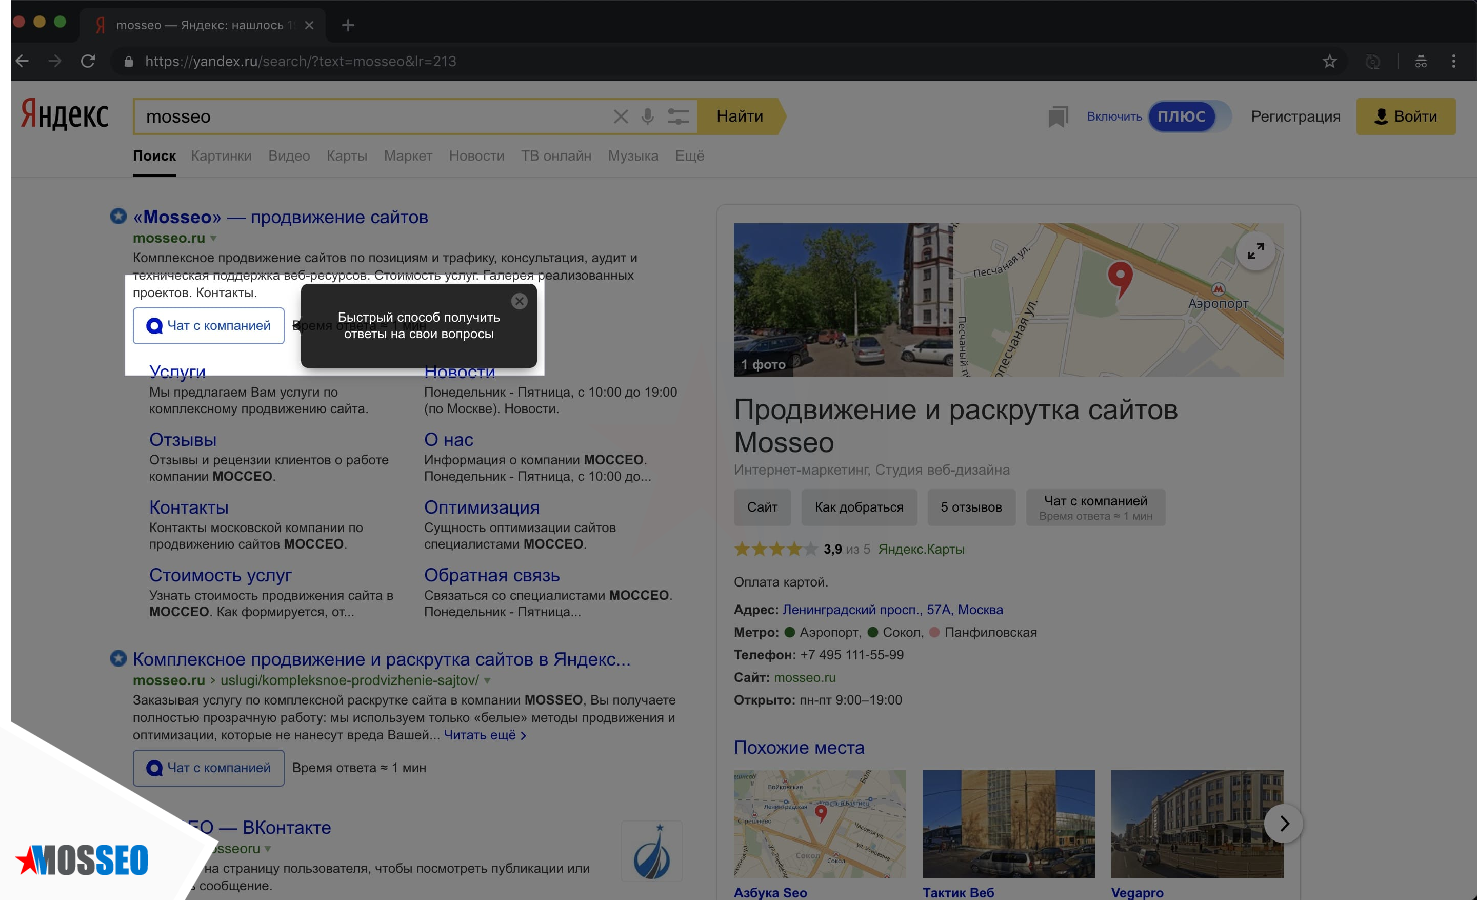
Task: Open 5 отзывов reviews button
Action: pos(971,507)
